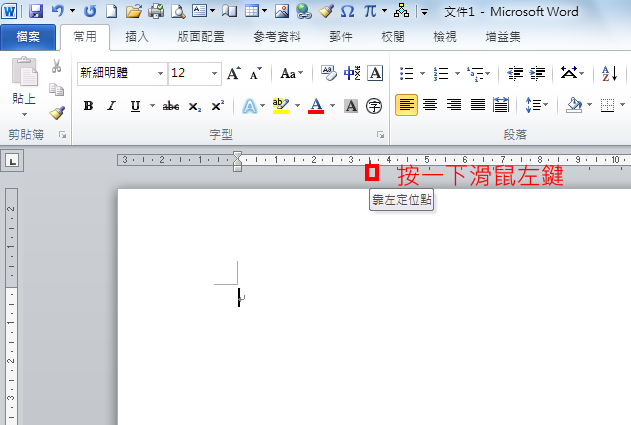The image size is (631, 425).
Task: Click the red font color A button
Action: pyautogui.click(x=316, y=105)
